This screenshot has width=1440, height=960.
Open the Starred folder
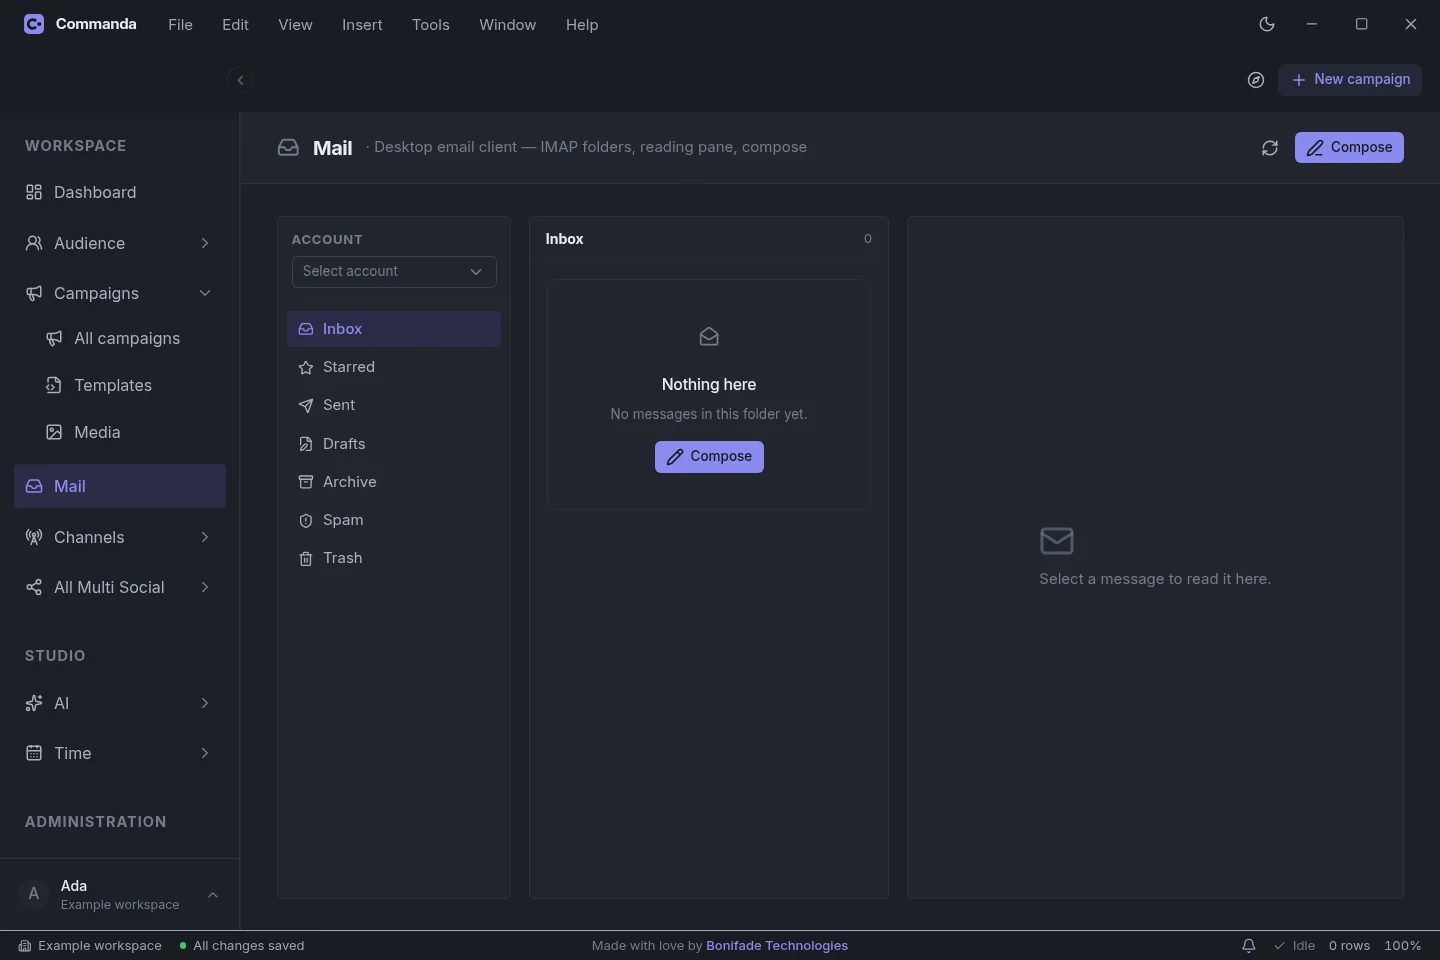pyautogui.click(x=394, y=367)
